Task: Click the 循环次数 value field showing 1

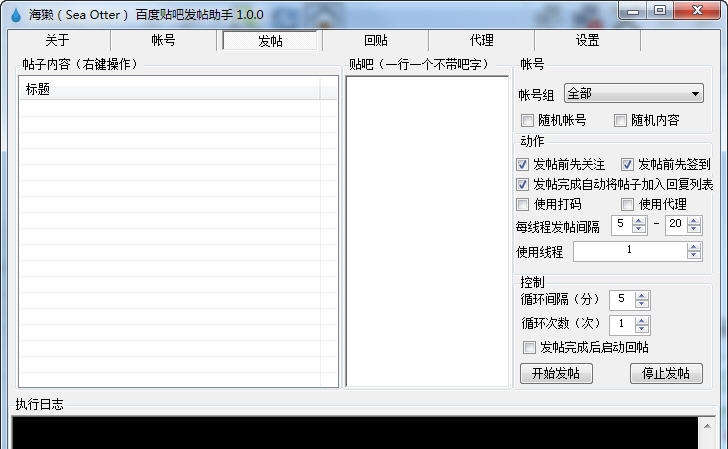Action: (622, 325)
